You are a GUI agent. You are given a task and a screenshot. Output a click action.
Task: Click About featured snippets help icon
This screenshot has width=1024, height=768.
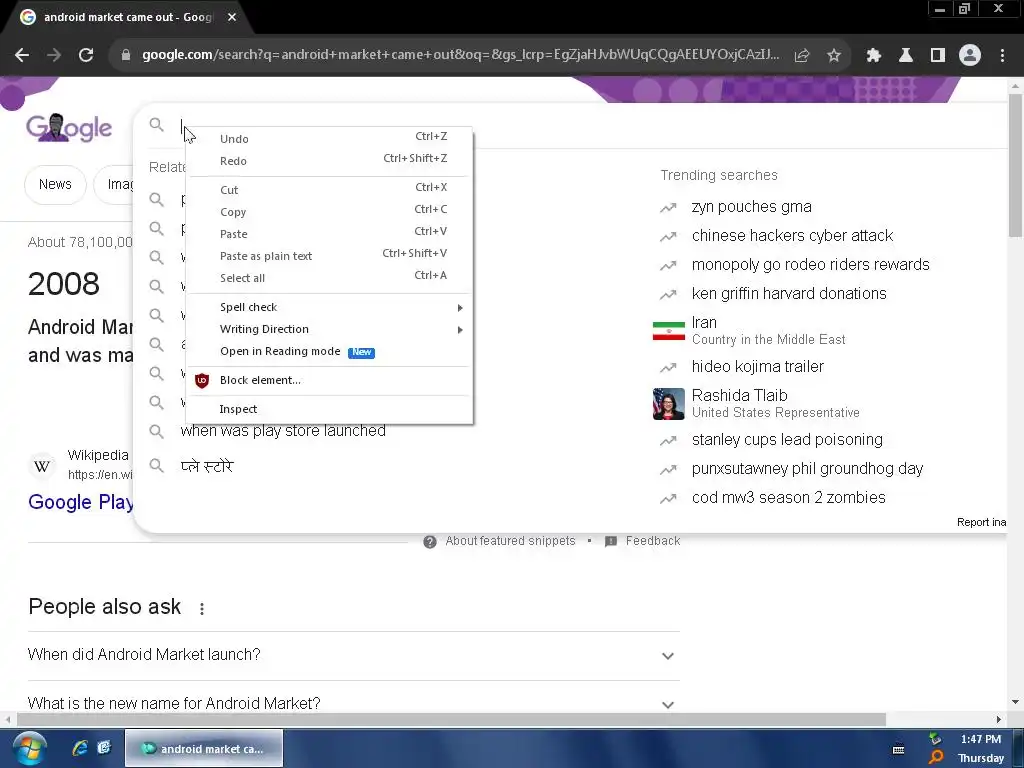click(x=430, y=541)
